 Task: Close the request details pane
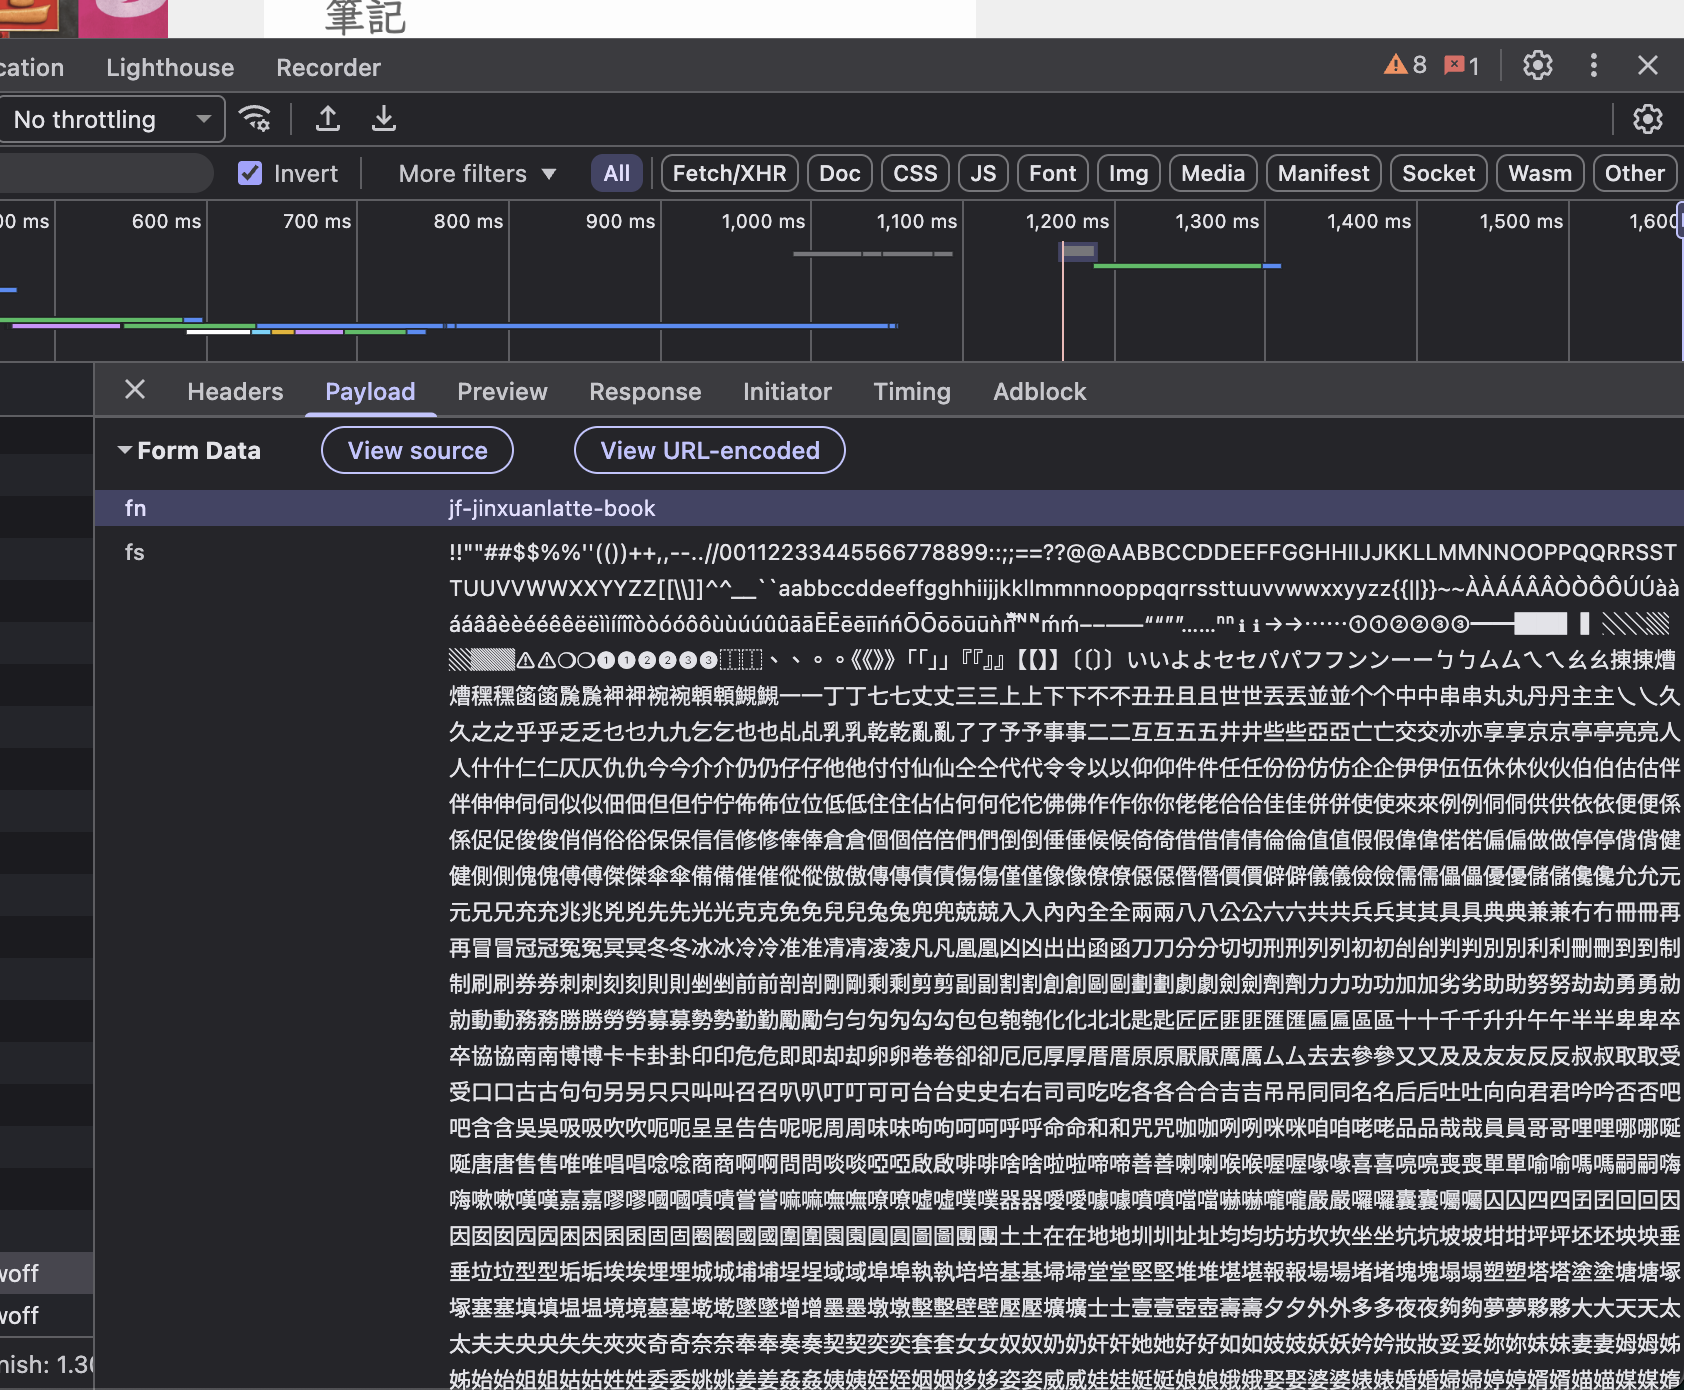click(x=135, y=390)
